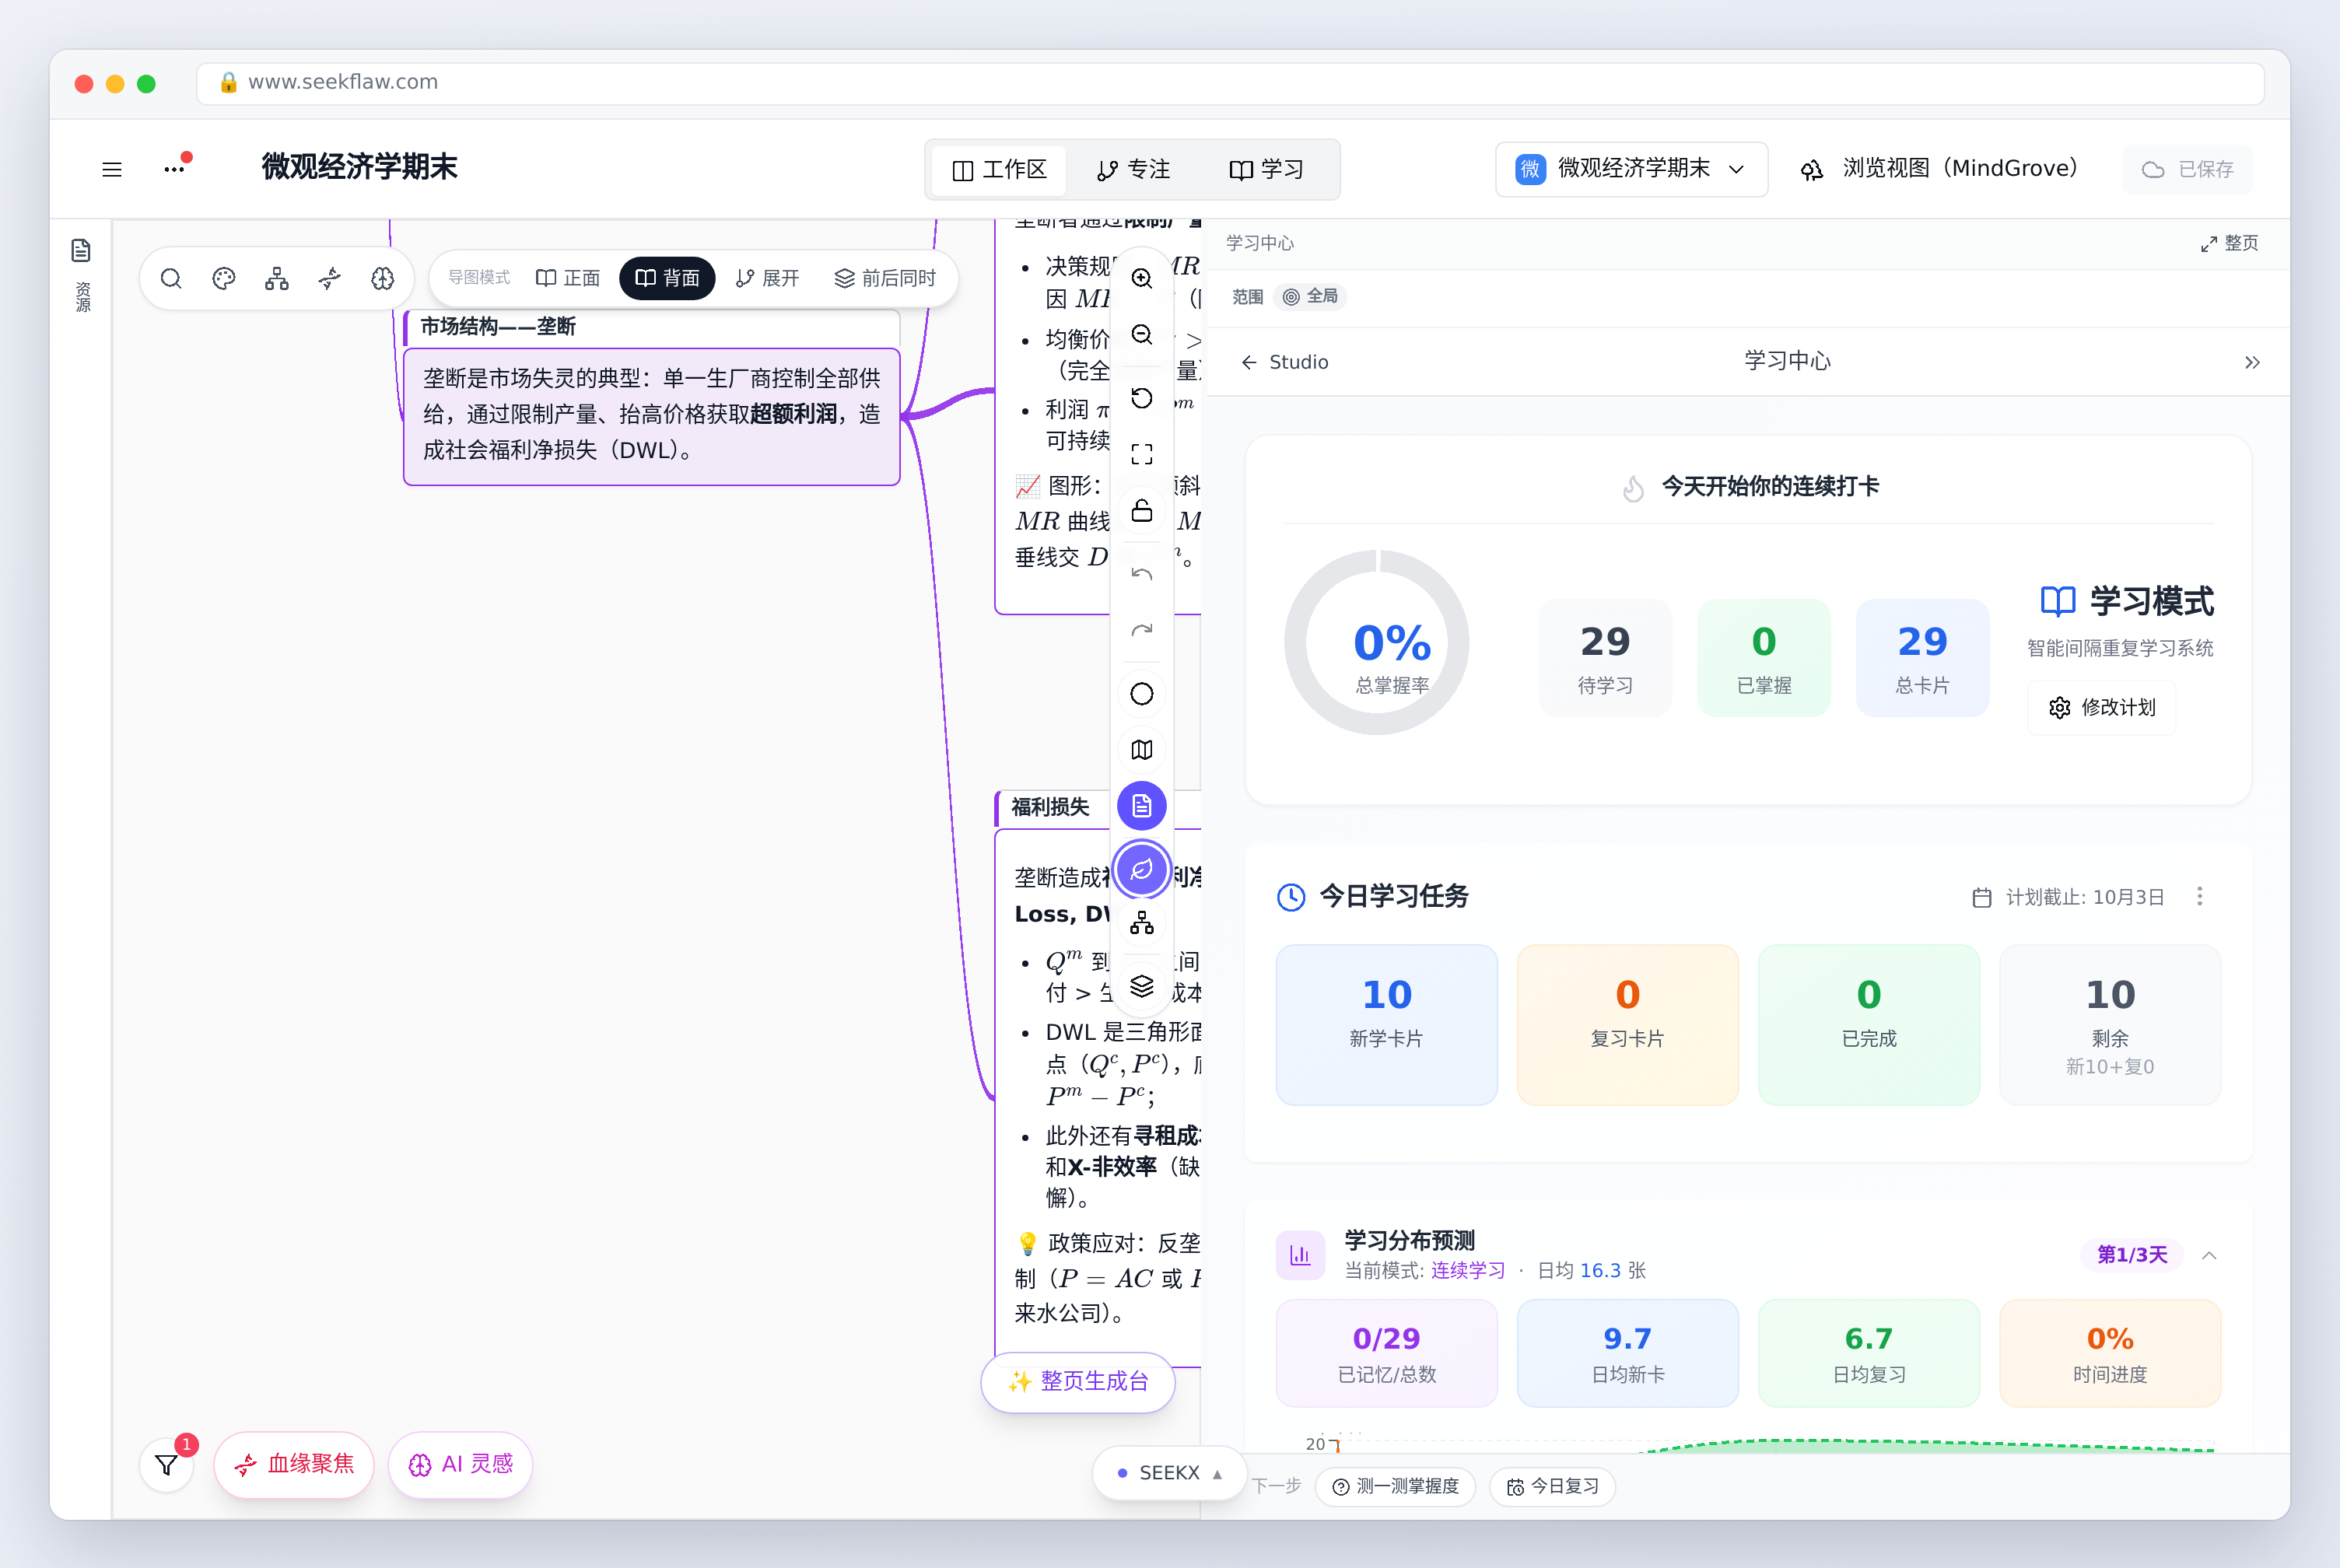Click the 测一测掌握度 button
The width and height of the screenshot is (2340, 1568).
tap(1396, 1487)
